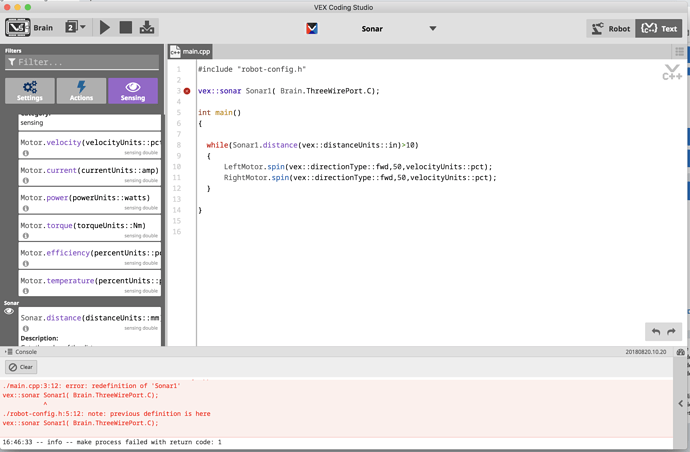The width and height of the screenshot is (690, 452).
Task: Click the make process failed message
Action: click(x=112, y=441)
